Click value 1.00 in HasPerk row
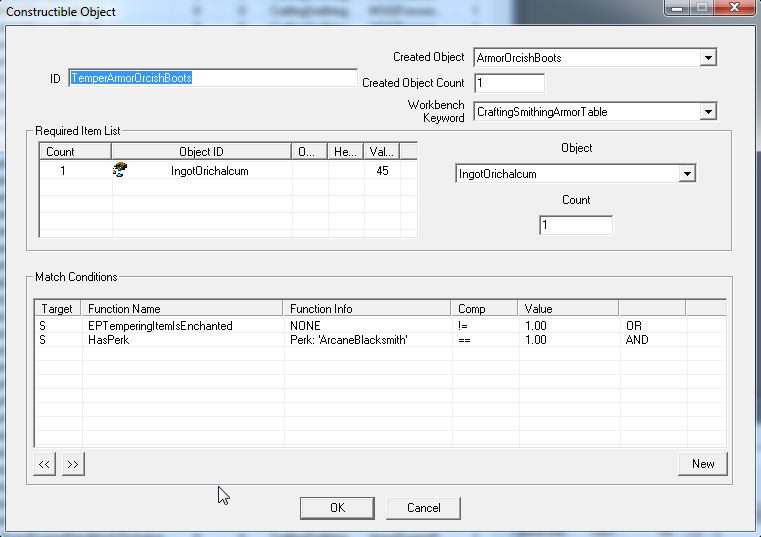 (536, 340)
